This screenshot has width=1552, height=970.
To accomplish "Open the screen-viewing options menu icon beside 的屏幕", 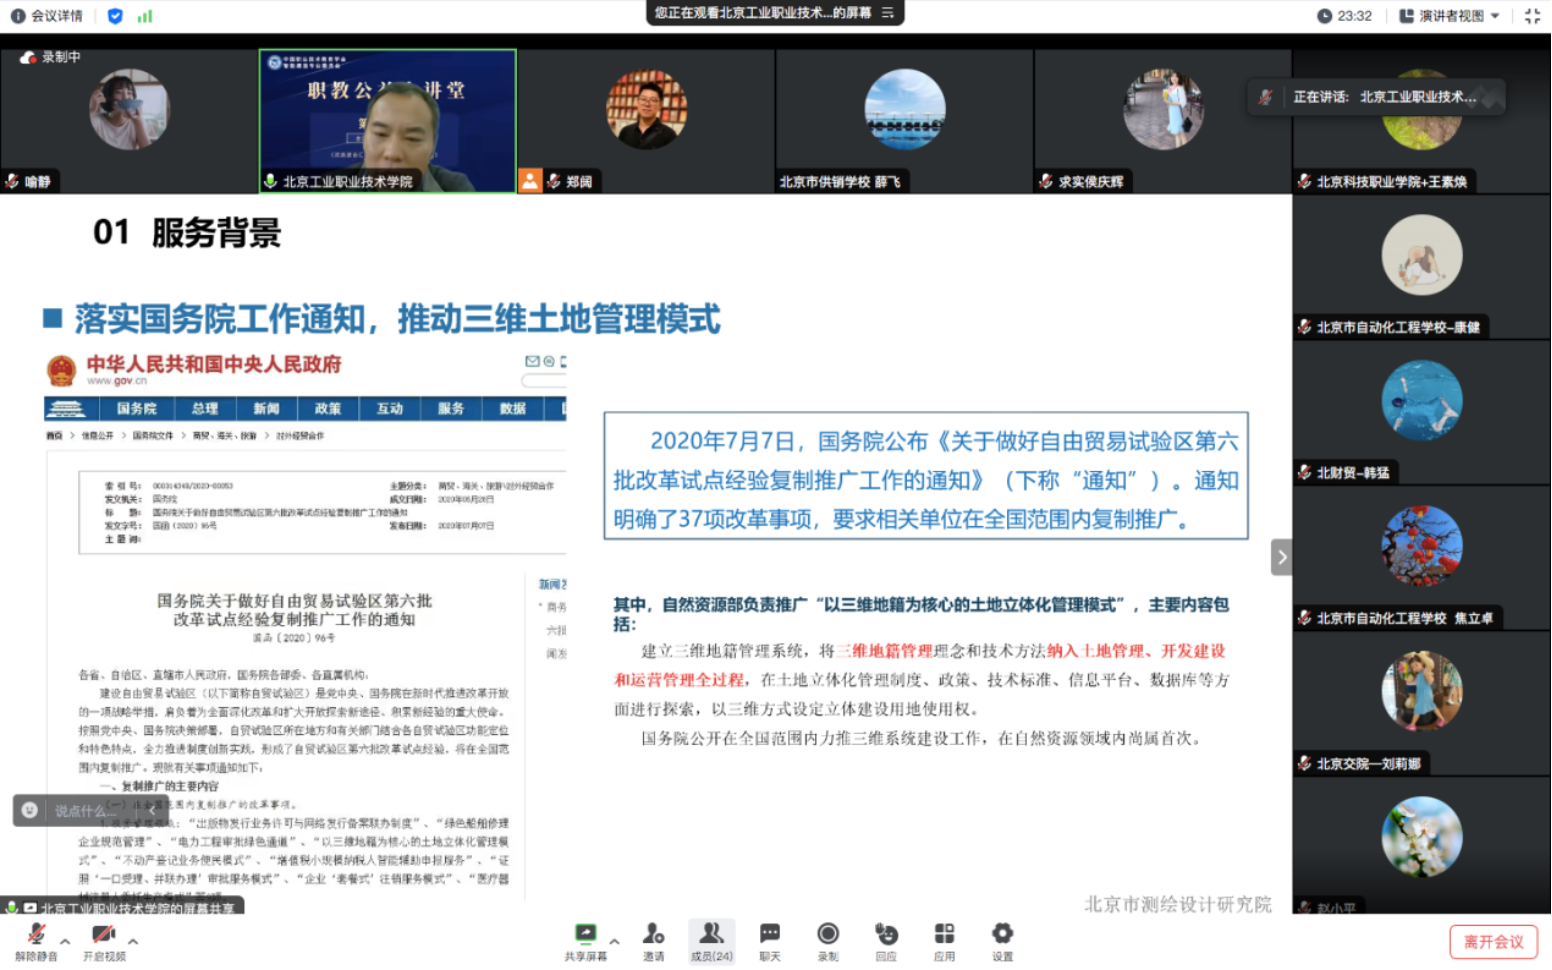I will point(887,13).
